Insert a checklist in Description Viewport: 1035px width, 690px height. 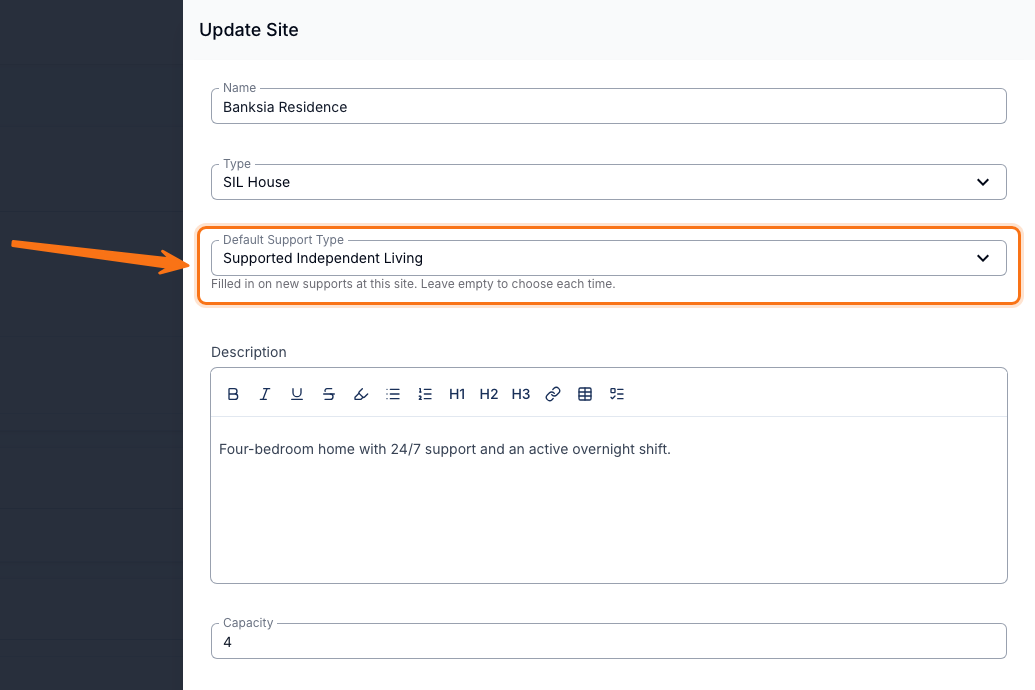617,394
